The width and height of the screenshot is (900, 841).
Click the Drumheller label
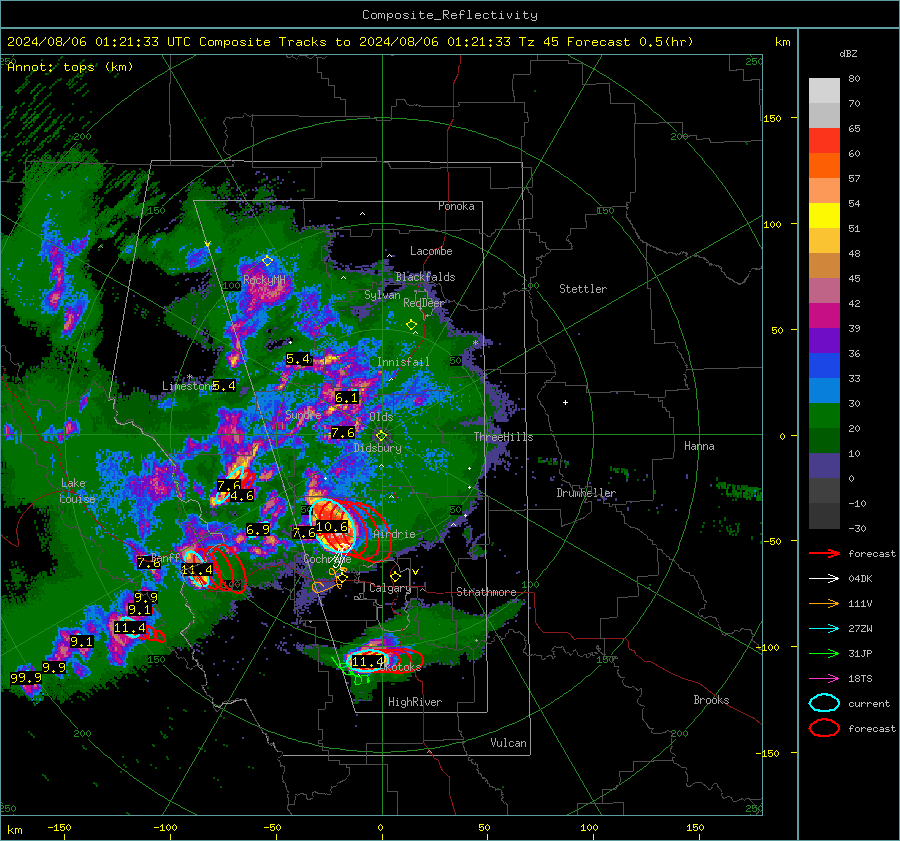coord(586,493)
